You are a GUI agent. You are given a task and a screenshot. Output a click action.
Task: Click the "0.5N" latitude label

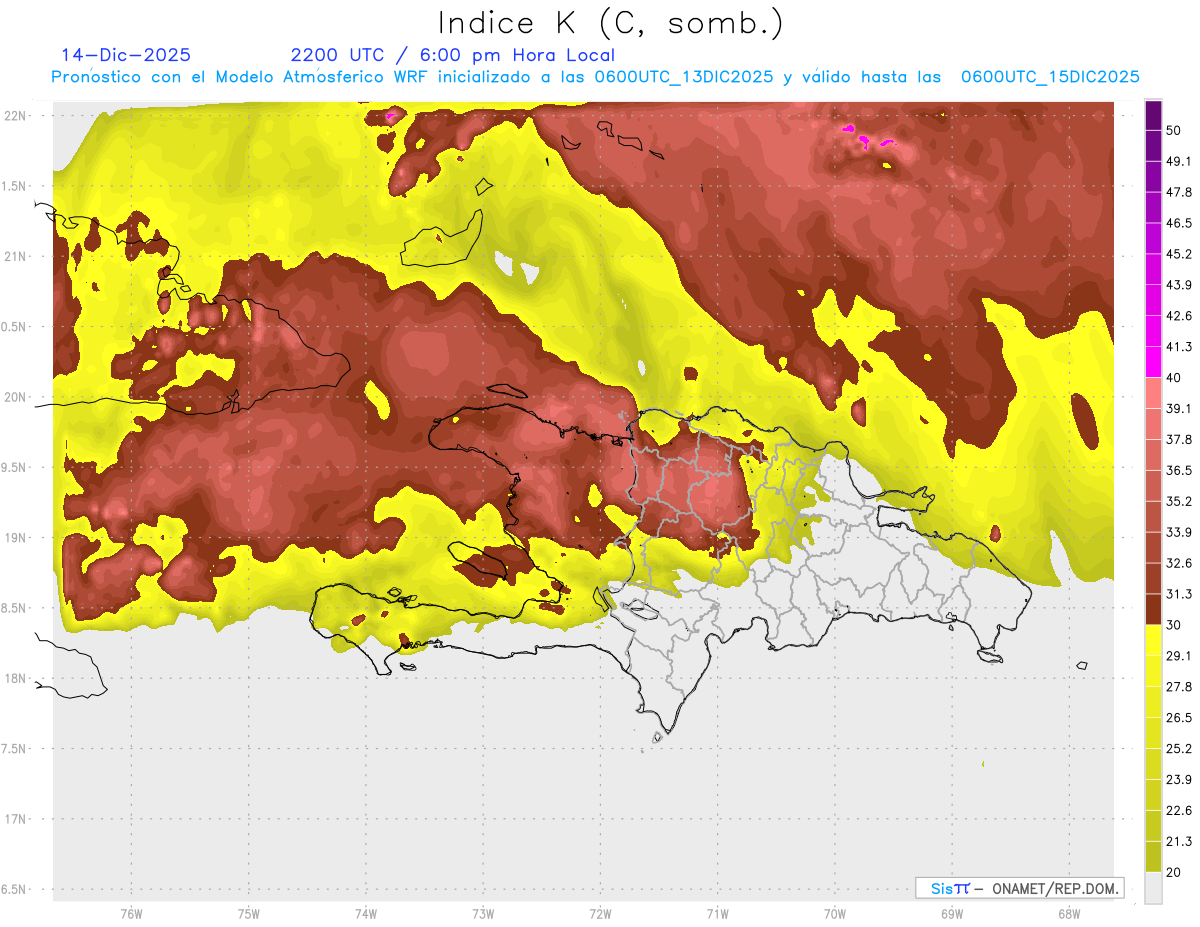click(14, 327)
